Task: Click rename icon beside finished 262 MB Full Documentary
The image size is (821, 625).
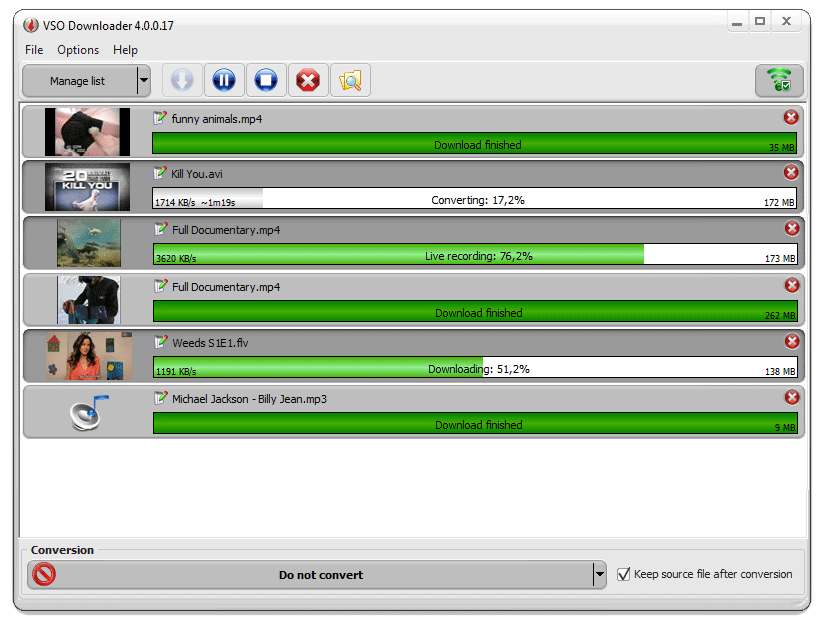Action: tap(161, 286)
